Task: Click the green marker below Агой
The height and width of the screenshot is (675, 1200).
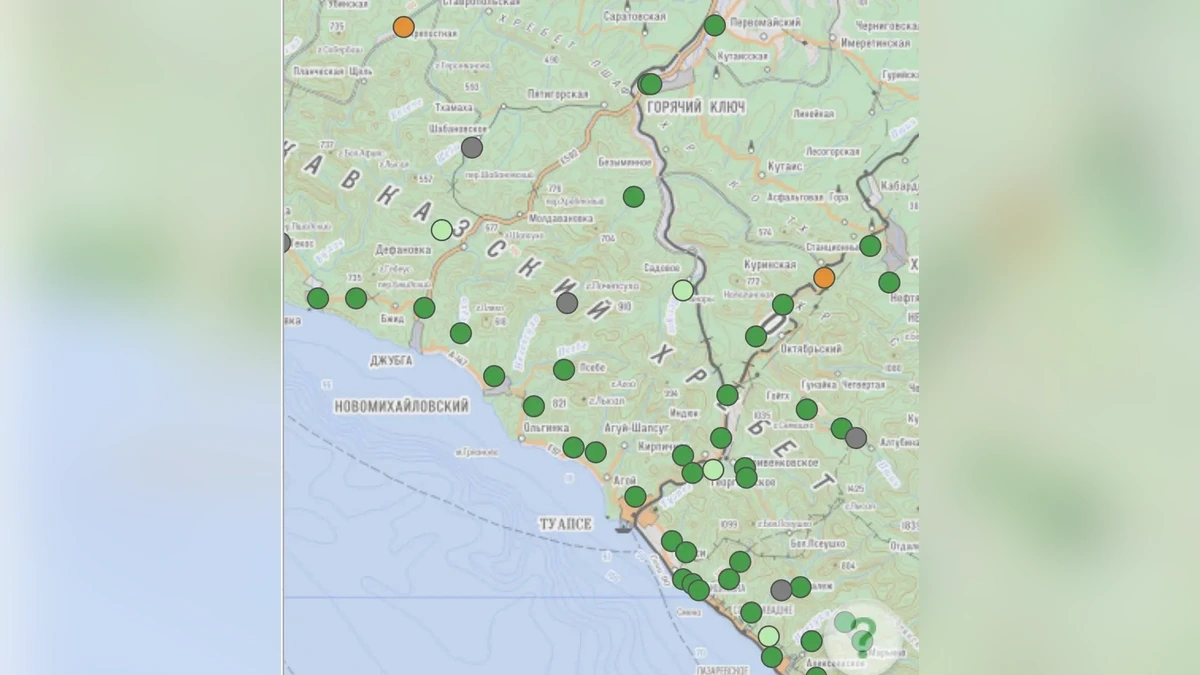Action: [635, 497]
